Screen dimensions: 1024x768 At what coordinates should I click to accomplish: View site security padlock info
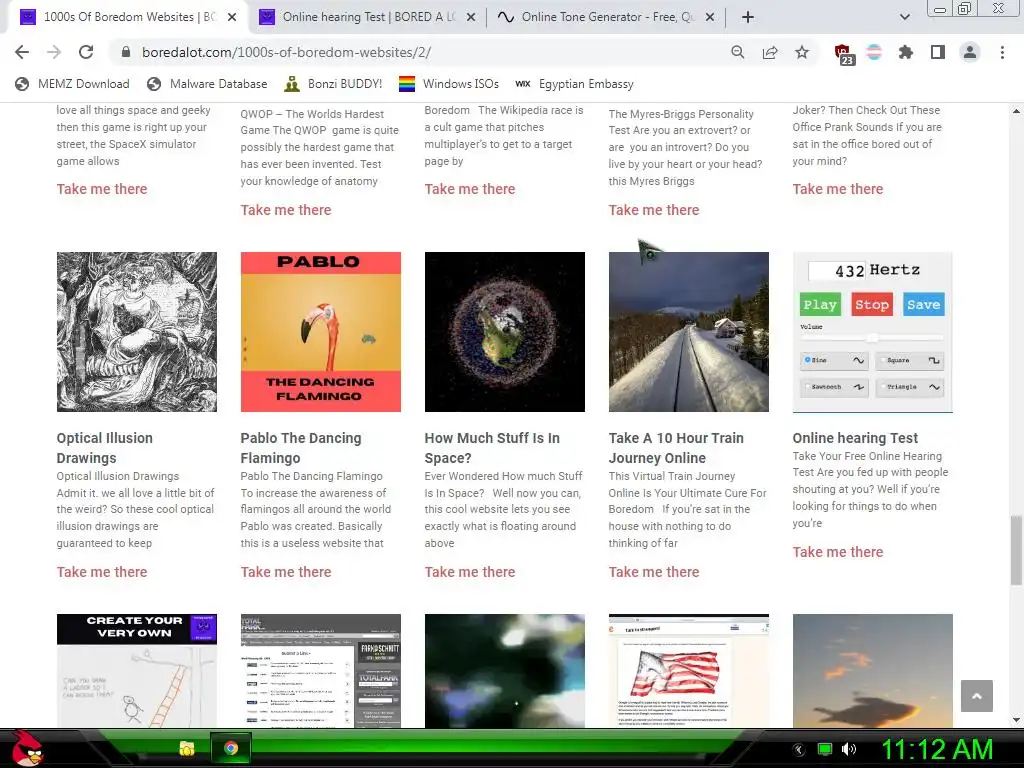point(126,52)
